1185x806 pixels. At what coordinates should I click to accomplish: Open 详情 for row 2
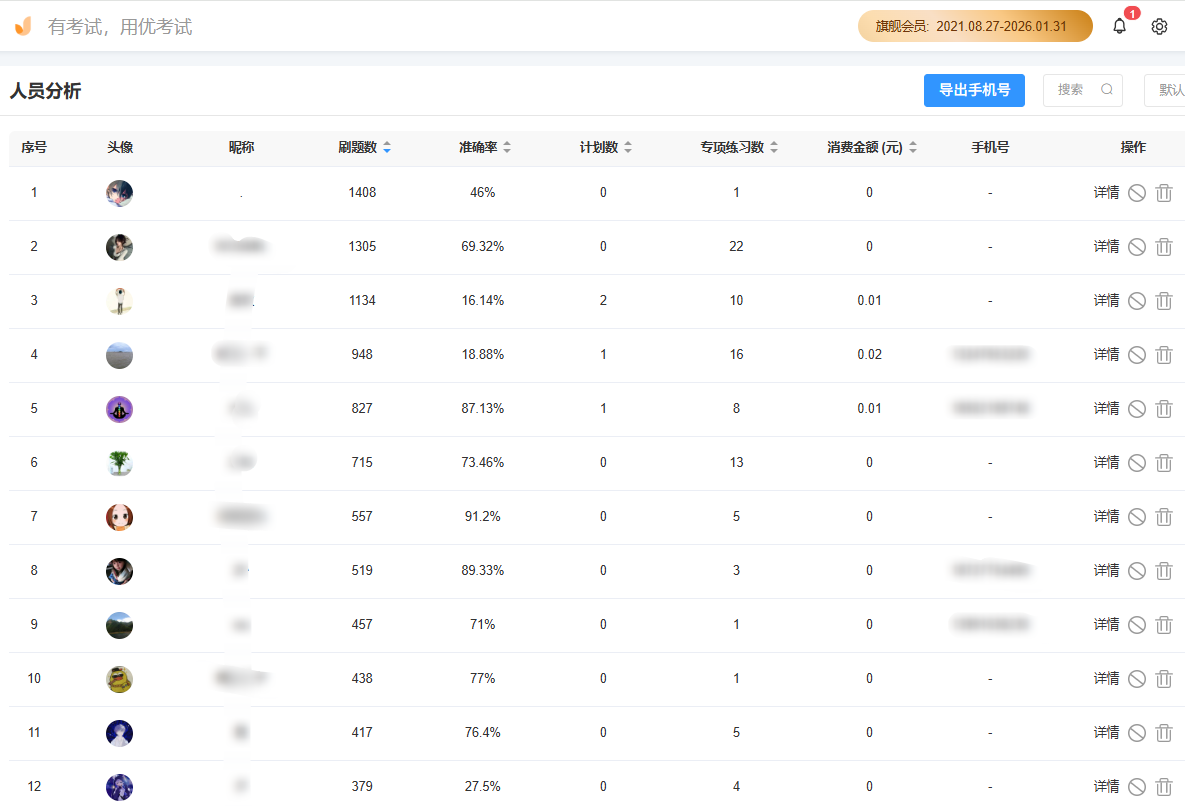tap(1106, 247)
